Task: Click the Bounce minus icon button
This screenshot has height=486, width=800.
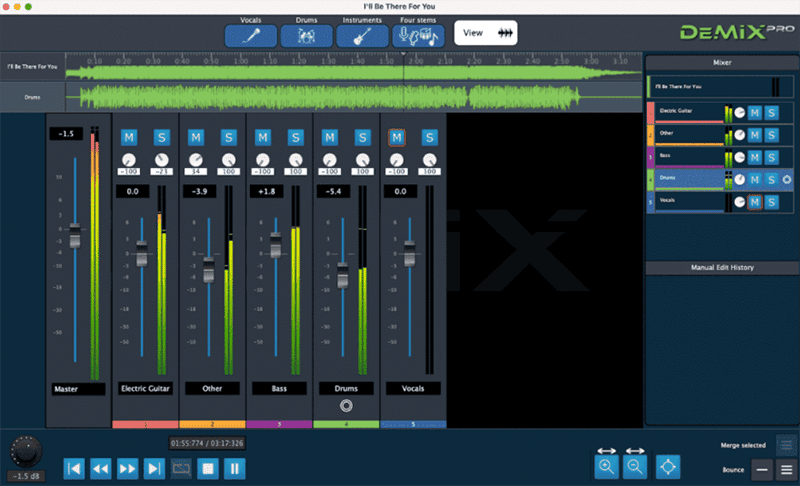Action: 762,470
